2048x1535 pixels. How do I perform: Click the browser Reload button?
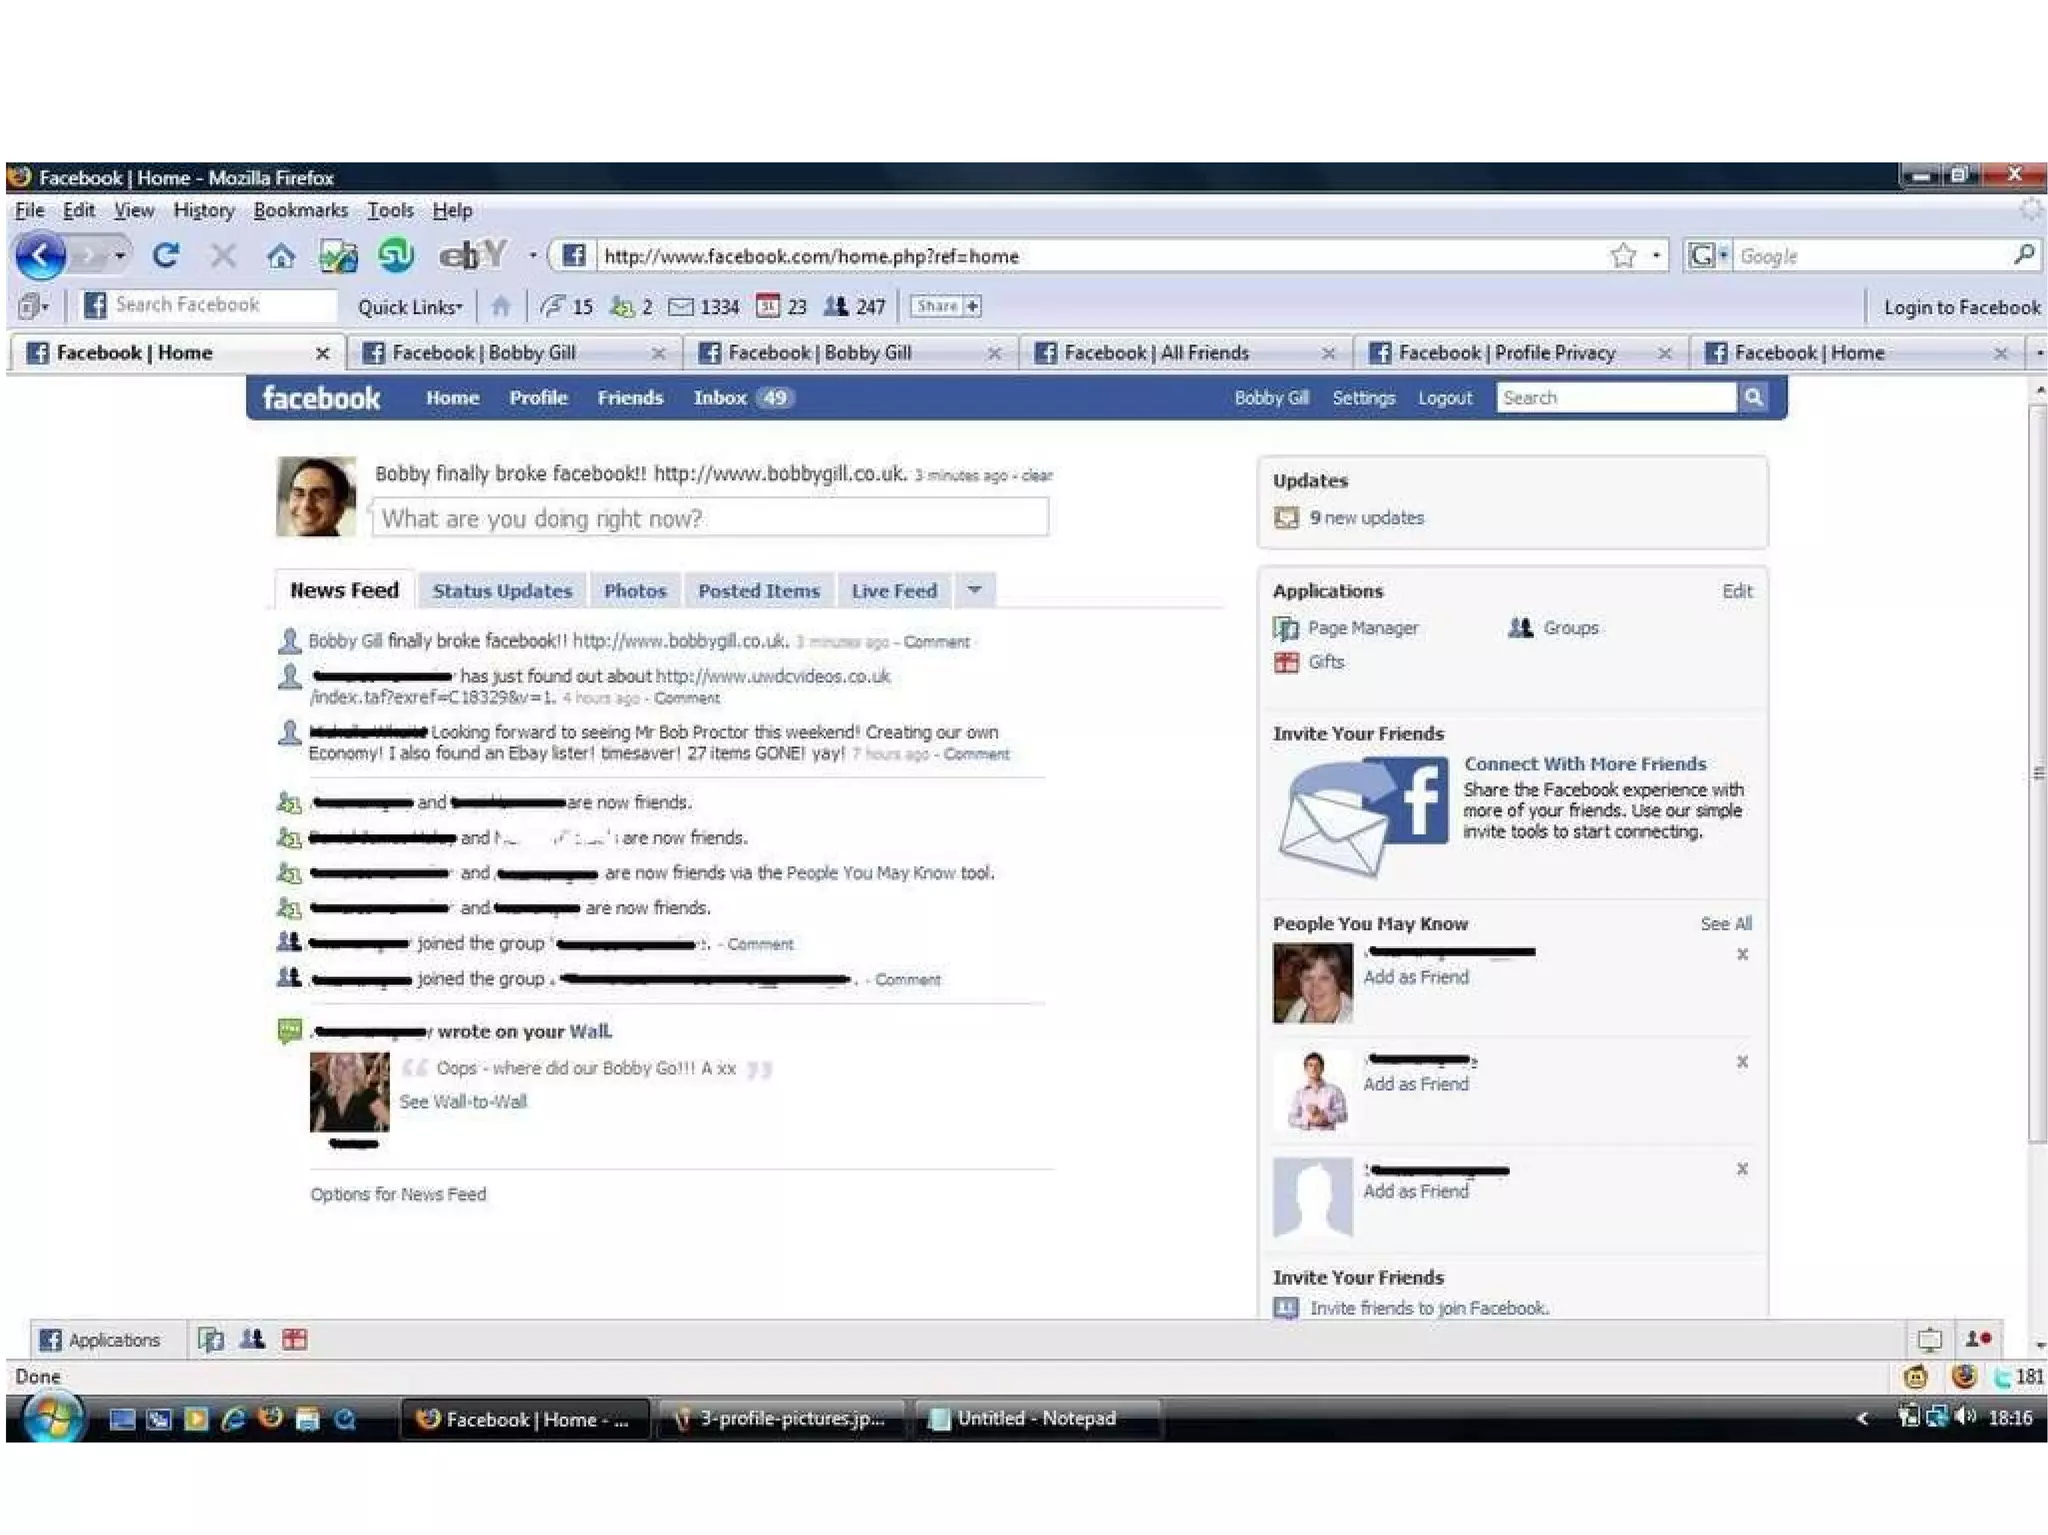click(166, 256)
